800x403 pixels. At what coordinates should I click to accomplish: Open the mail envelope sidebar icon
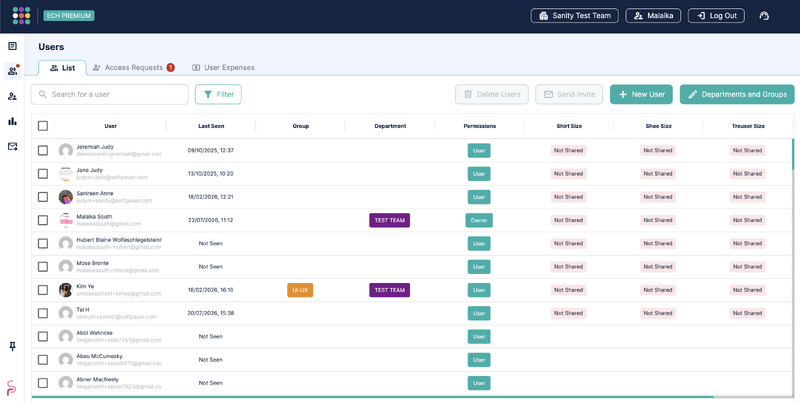tap(12, 146)
